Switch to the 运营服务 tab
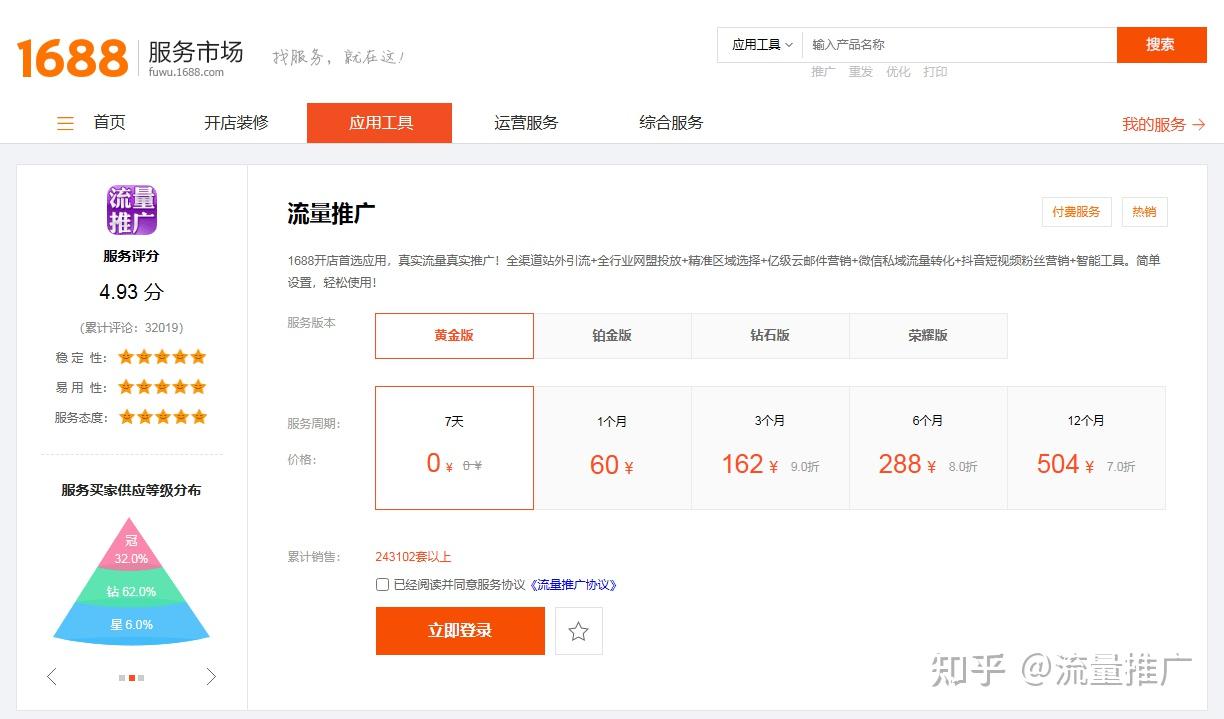 pos(526,122)
